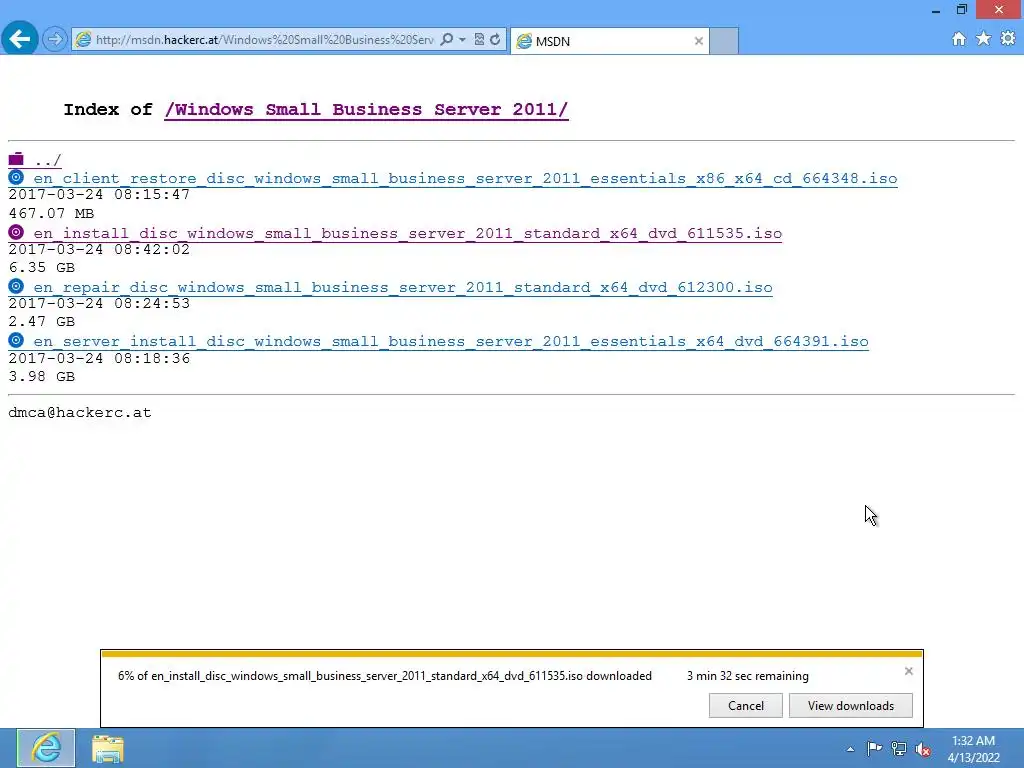Open the network tray icon
1024x768 pixels.
tap(899, 749)
